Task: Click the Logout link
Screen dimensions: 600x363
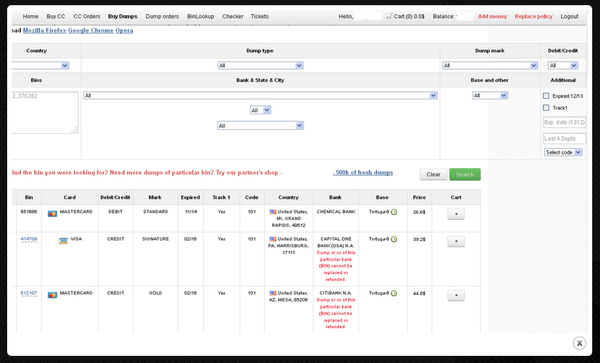Action: coord(569,16)
